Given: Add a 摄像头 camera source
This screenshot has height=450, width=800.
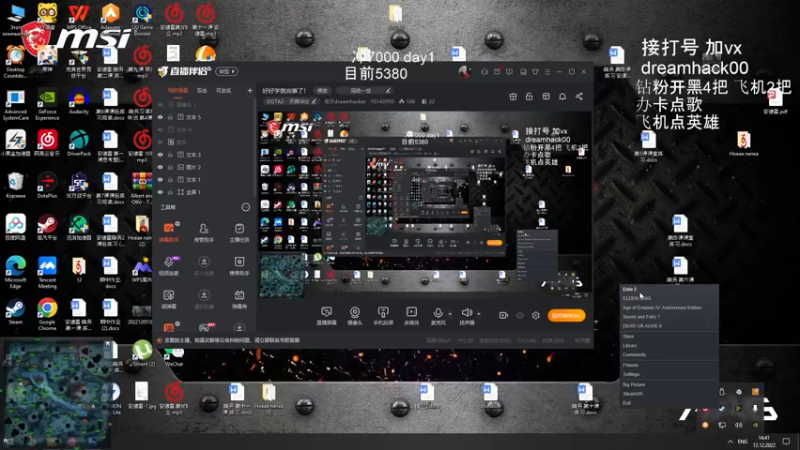Looking at the screenshot, I should (355, 315).
